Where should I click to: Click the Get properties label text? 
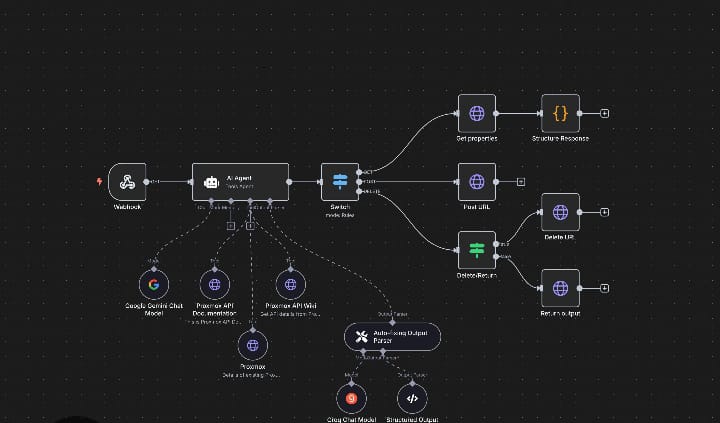click(x=477, y=138)
